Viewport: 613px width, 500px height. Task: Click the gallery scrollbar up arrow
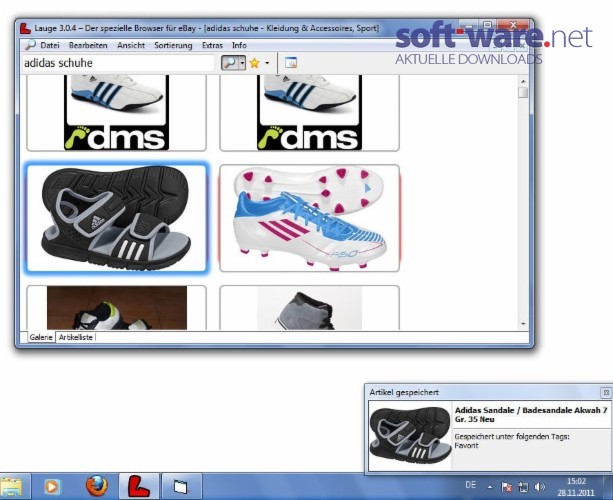click(x=523, y=81)
